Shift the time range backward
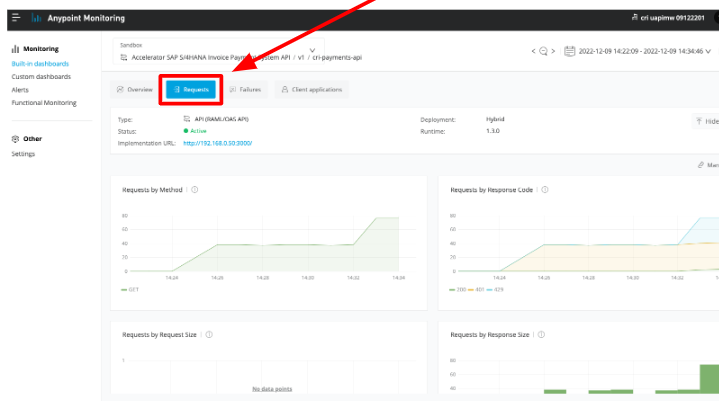 coord(533,51)
